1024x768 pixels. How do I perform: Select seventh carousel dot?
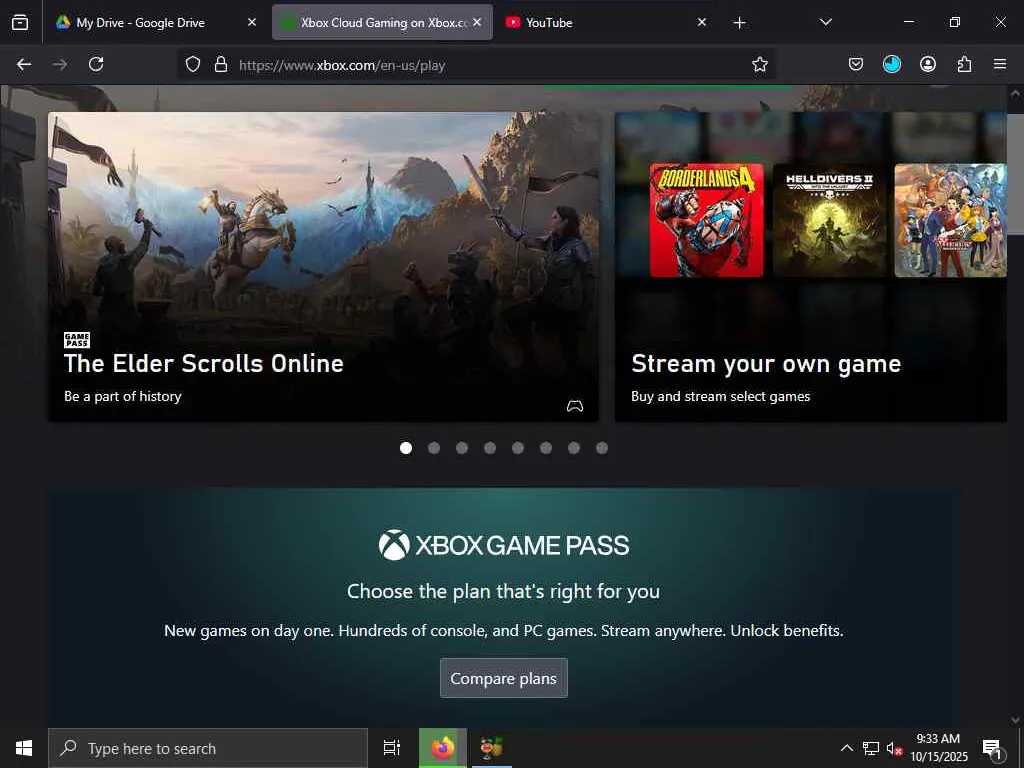[x=574, y=448]
